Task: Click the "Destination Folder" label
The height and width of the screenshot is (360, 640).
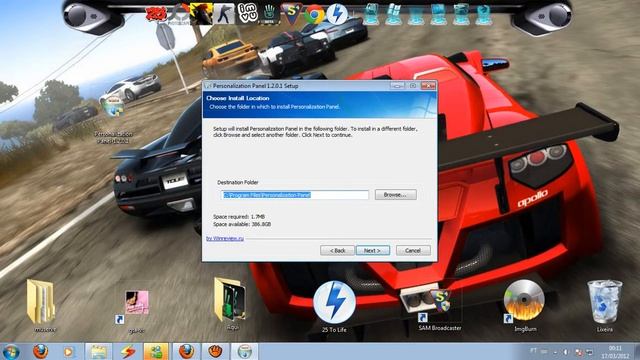Action: pyautogui.click(x=238, y=182)
